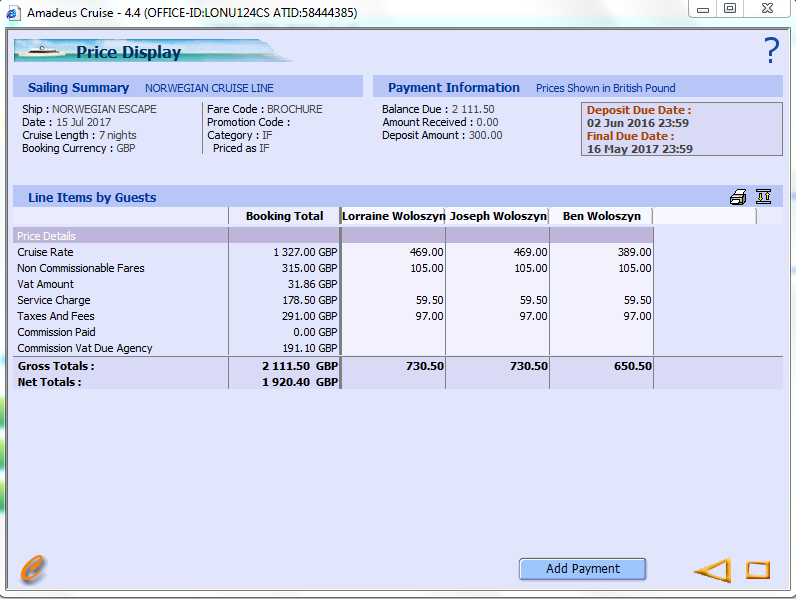The image size is (796, 599).
Task: Click the 16 May 2017 23:59 date
Action: click(x=640, y=149)
